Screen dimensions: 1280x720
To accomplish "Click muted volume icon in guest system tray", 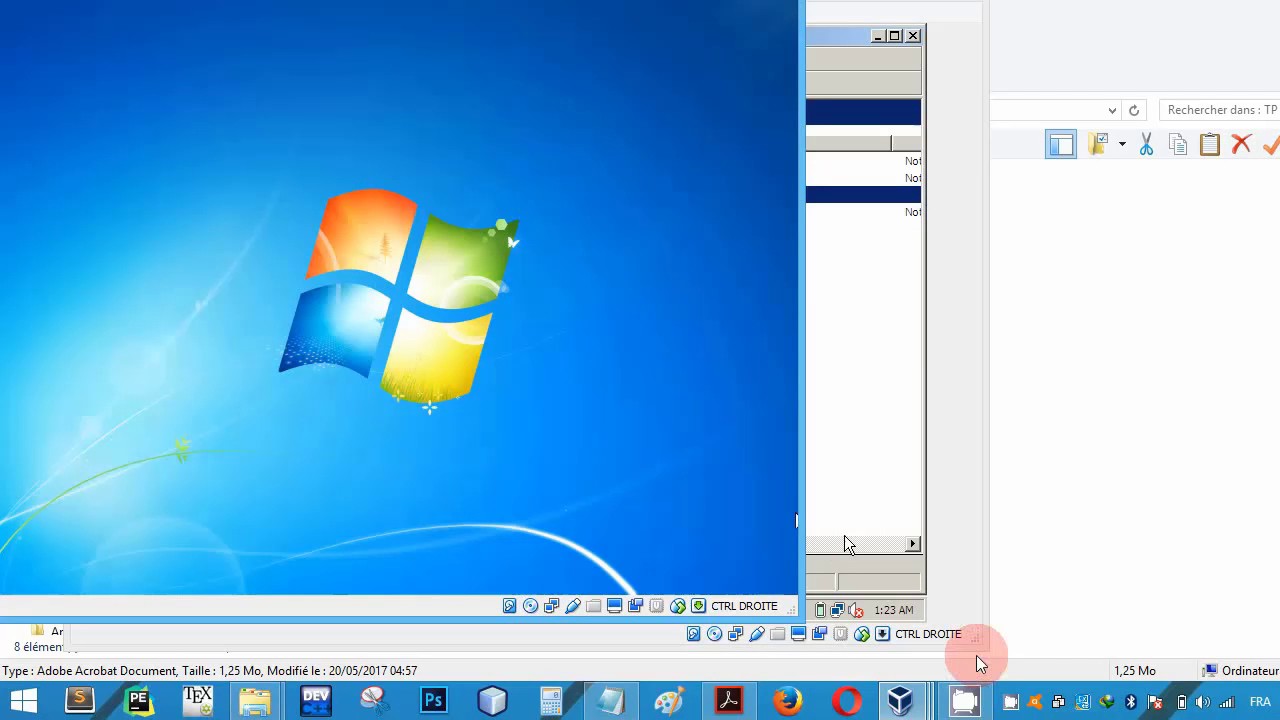I will pos(855,610).
